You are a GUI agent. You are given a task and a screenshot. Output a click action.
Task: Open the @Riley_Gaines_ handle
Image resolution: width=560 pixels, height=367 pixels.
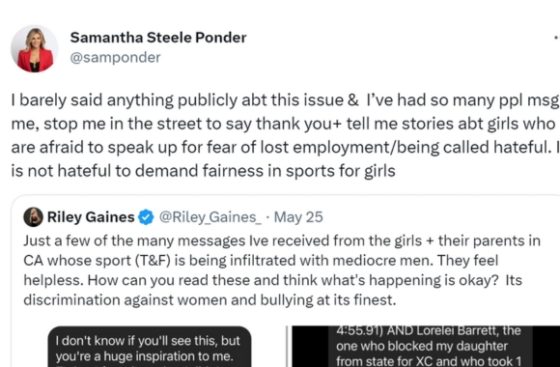click(210, 217)
